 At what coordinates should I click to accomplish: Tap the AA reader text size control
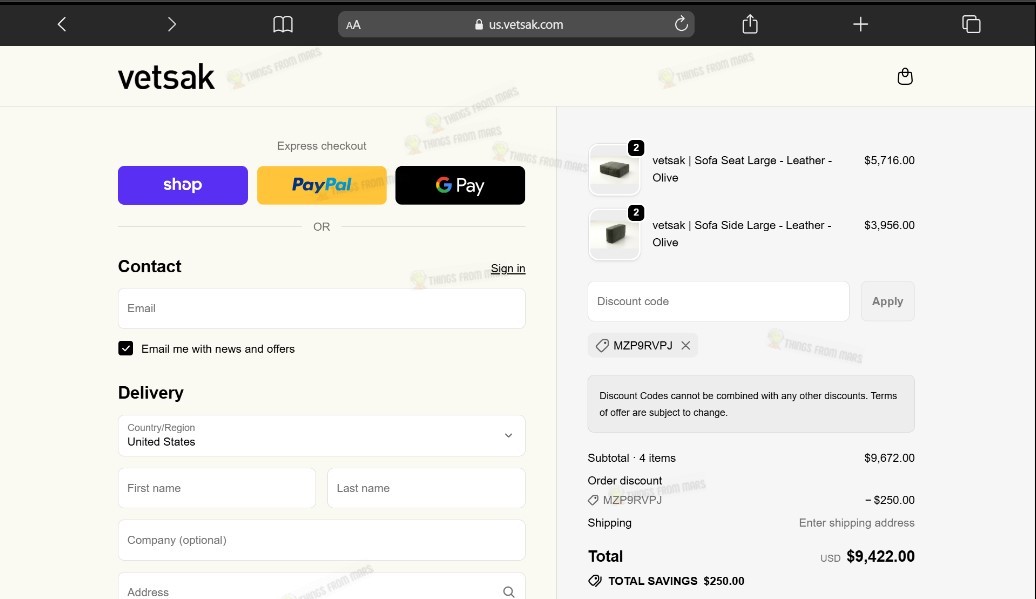[x=353, y=25]
